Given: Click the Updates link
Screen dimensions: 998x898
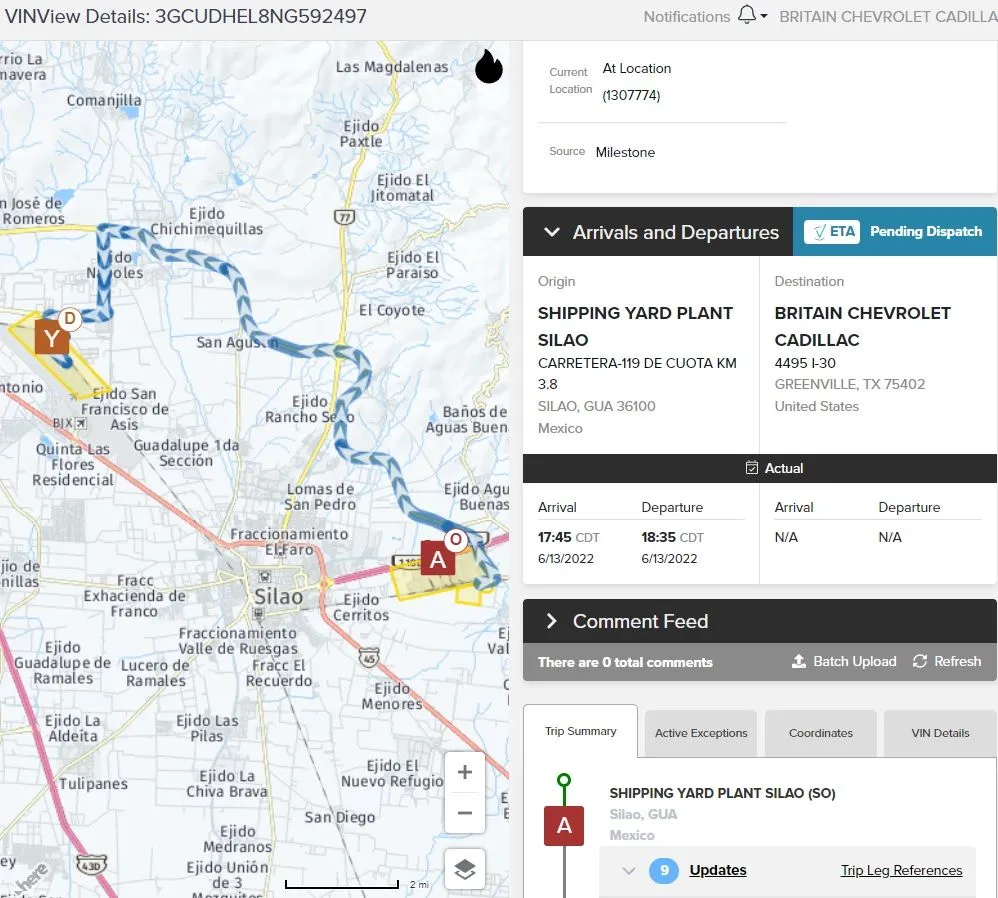Looking at the screenshot, I should click(x=717, y=870).
